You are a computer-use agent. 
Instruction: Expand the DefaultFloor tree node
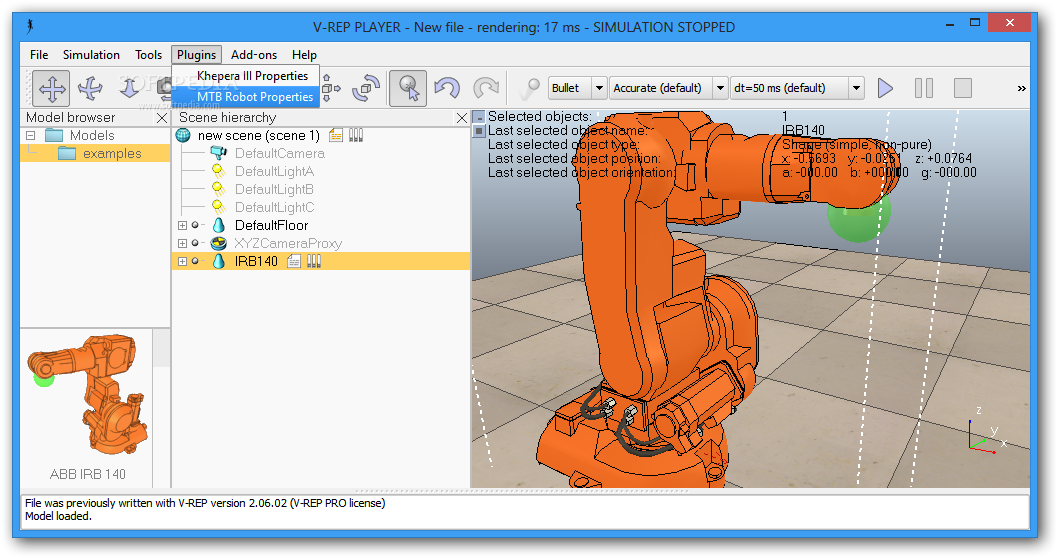[182, 225]
